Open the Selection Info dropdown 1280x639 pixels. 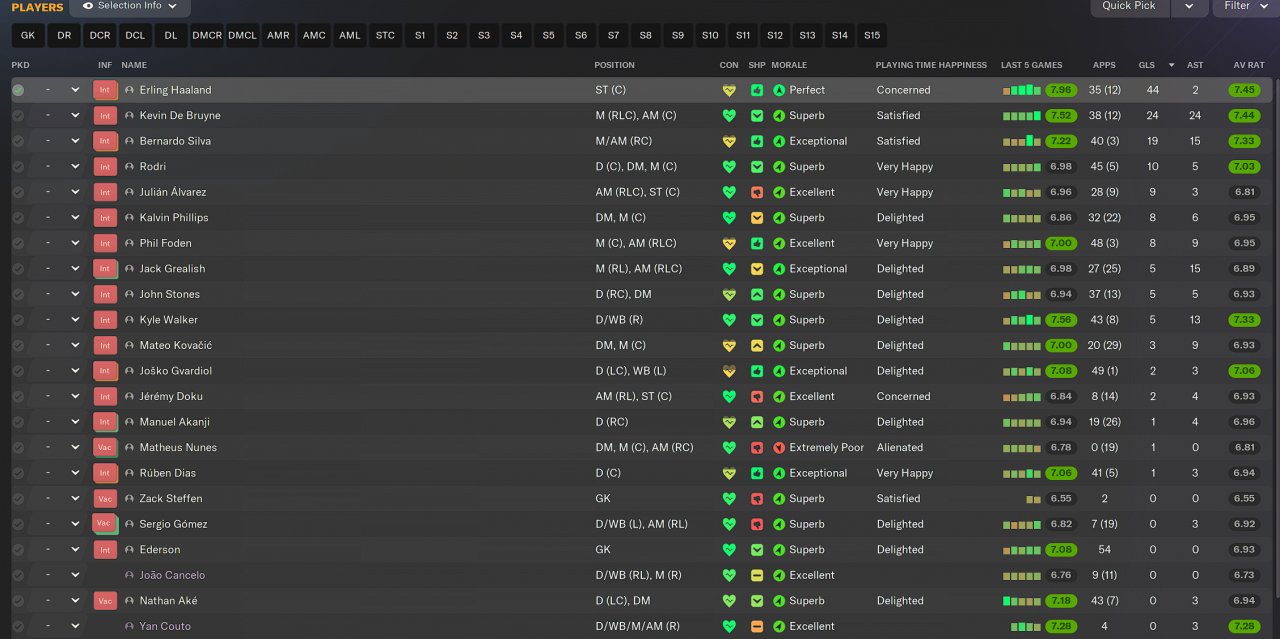click(x=130, y=6)
